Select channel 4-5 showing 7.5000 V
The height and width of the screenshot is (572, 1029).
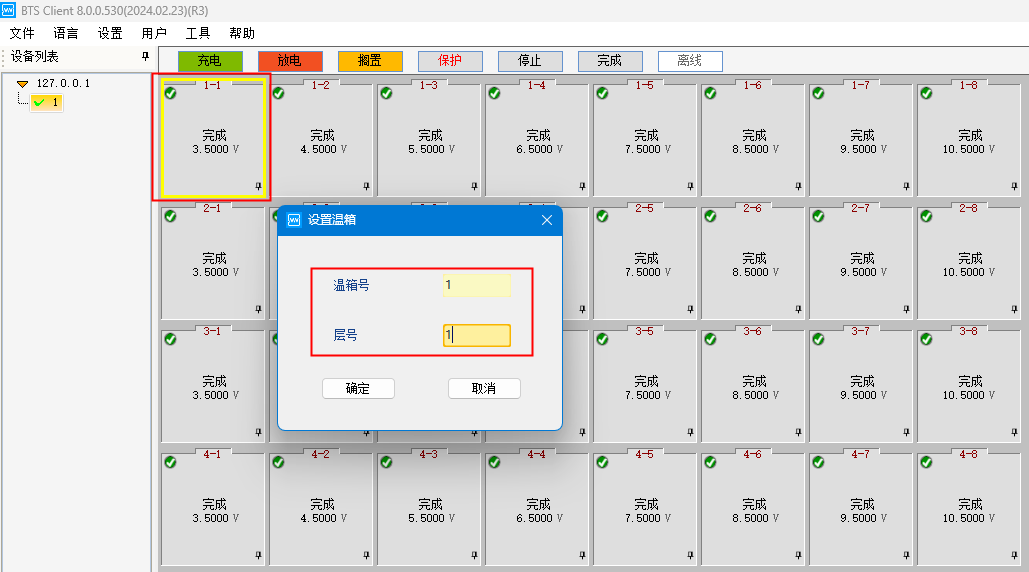[645, 509]
